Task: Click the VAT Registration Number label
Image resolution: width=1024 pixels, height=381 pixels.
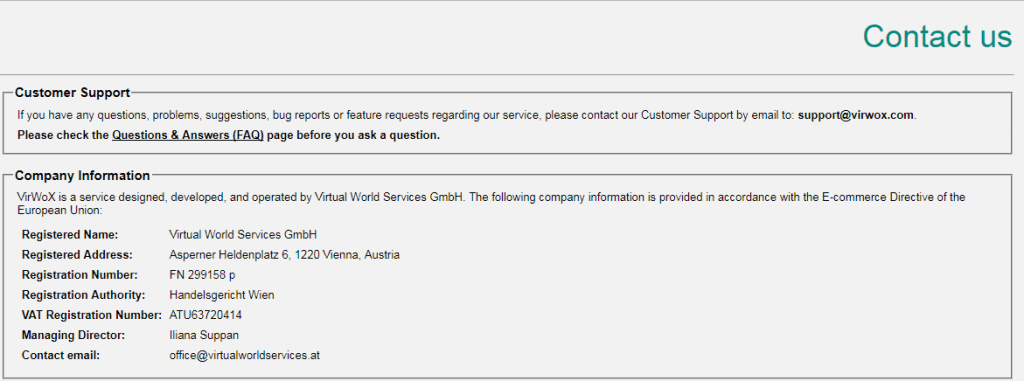Action: pos(91,315)
